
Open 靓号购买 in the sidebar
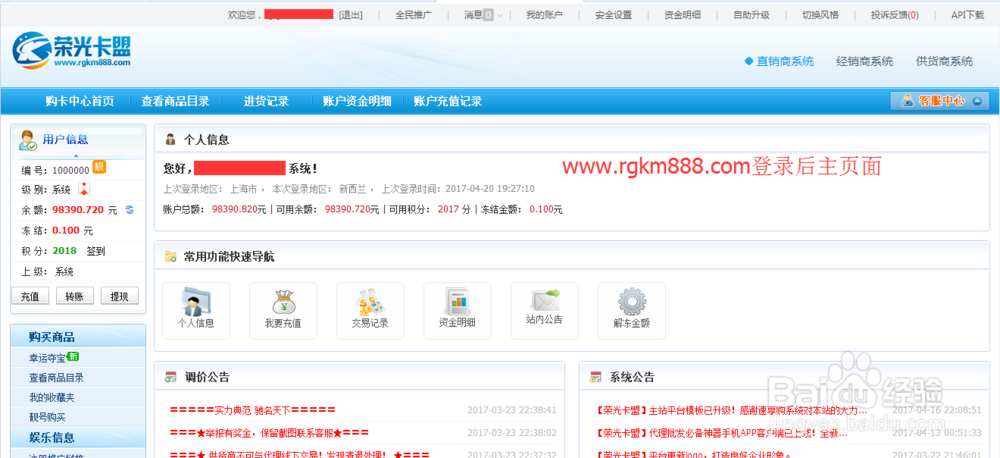47,417
